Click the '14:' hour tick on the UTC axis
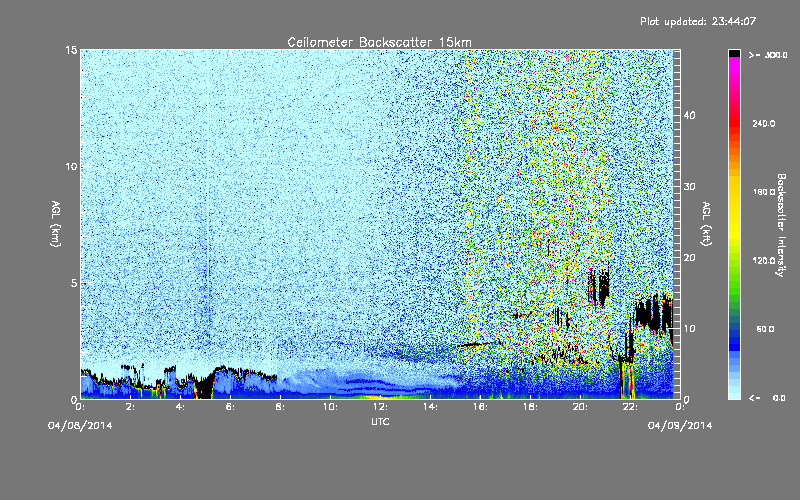Viewport: 800px width, 500px height. click(x=430, y=407)
